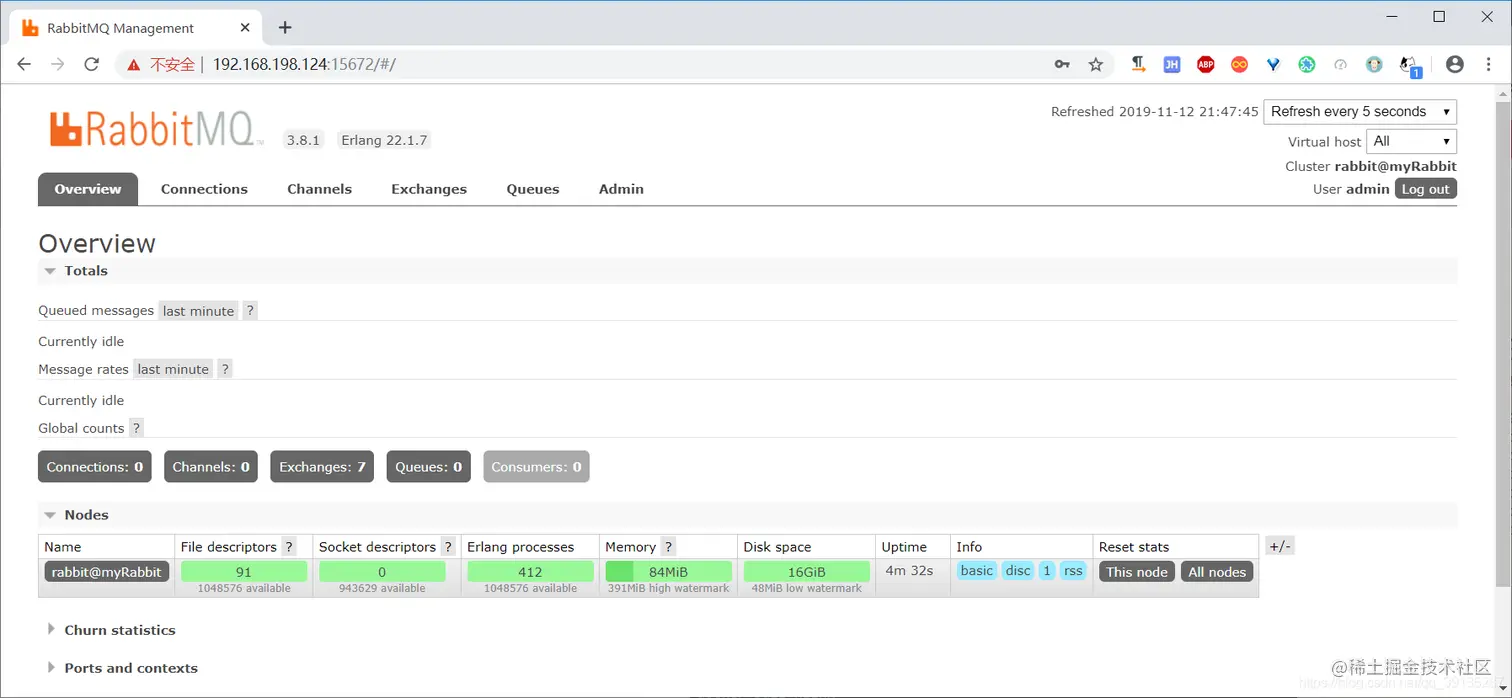Click Channels: 0 count button
The height and width of the screenshot is (698, 1512).
click(x=211, y=467)
